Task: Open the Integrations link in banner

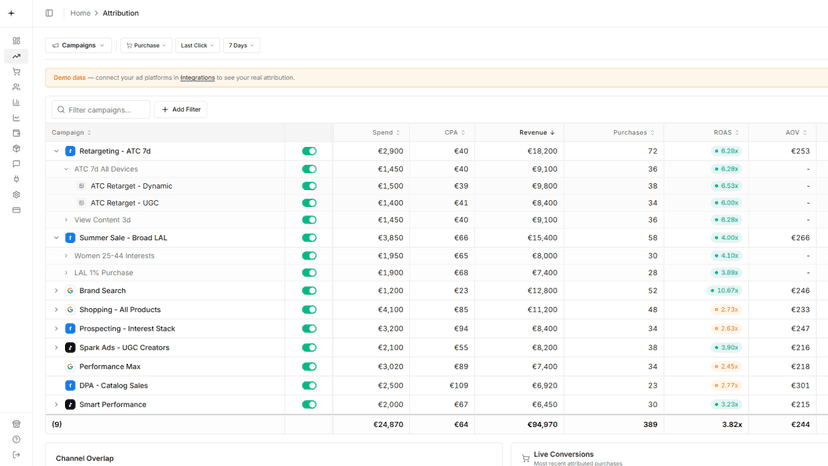Action: 197,78
